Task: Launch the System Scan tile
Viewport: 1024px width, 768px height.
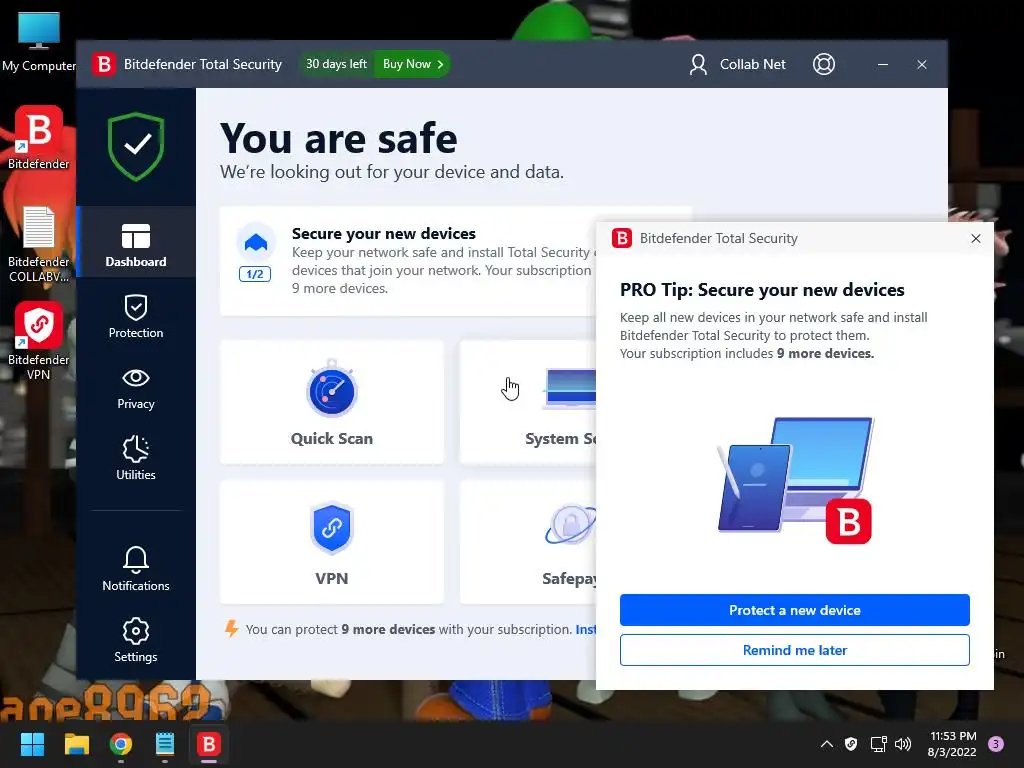Action: click(x=528, y=402)
